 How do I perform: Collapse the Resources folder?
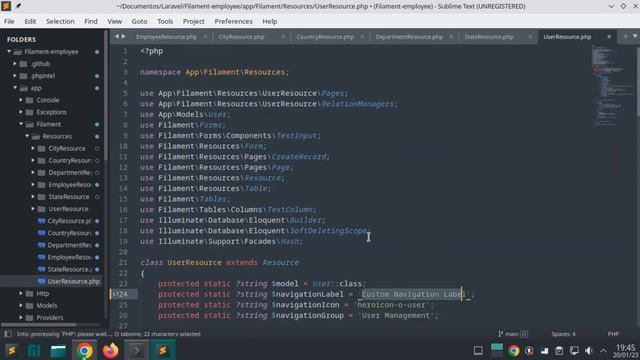pos(27,136)
